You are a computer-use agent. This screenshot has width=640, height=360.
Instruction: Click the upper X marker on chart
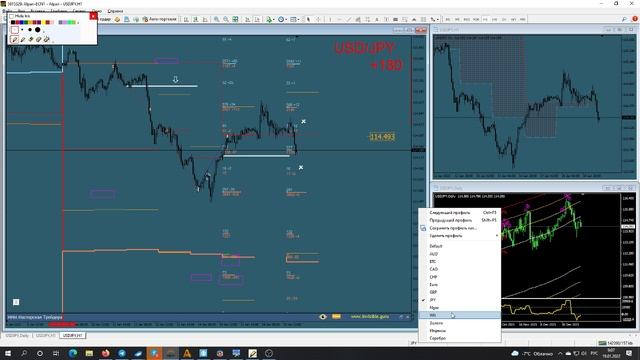303,122
